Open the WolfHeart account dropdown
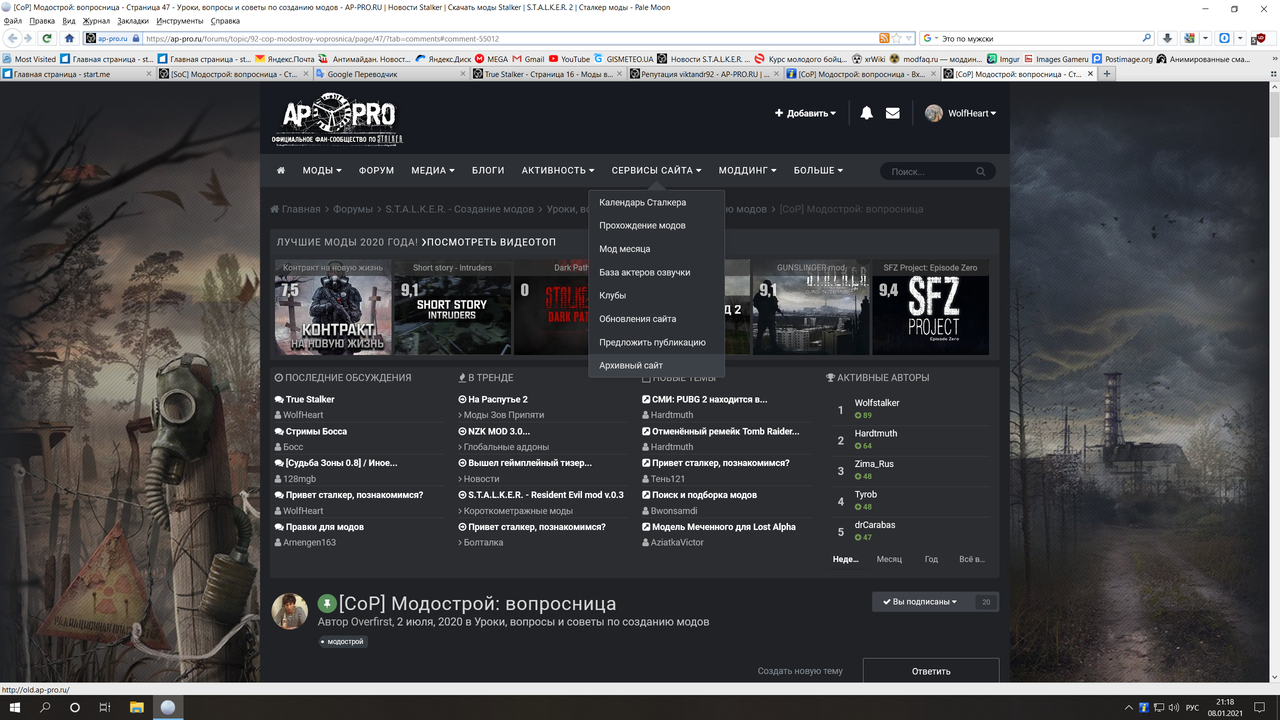Screen dimensions: 1280x720 tap(972, 113)
